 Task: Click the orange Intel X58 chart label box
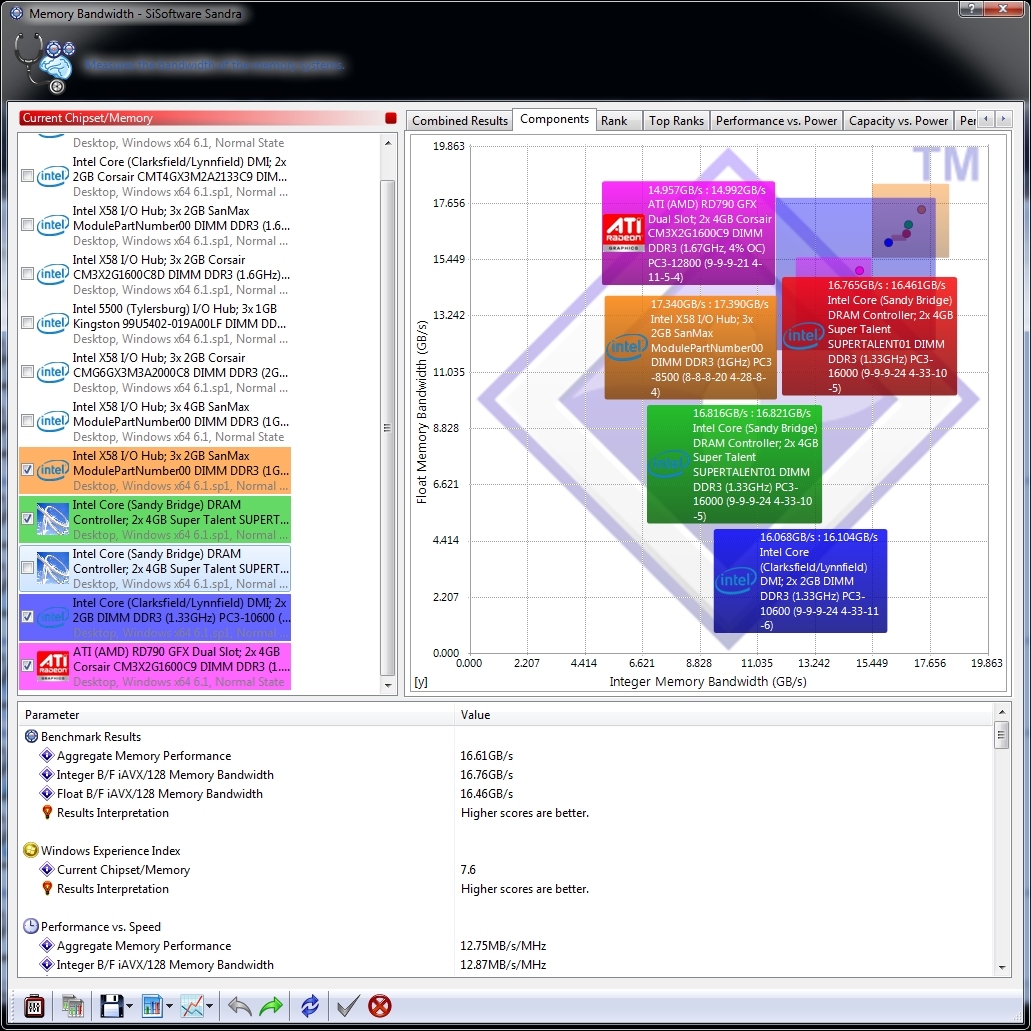pos(690,348)
